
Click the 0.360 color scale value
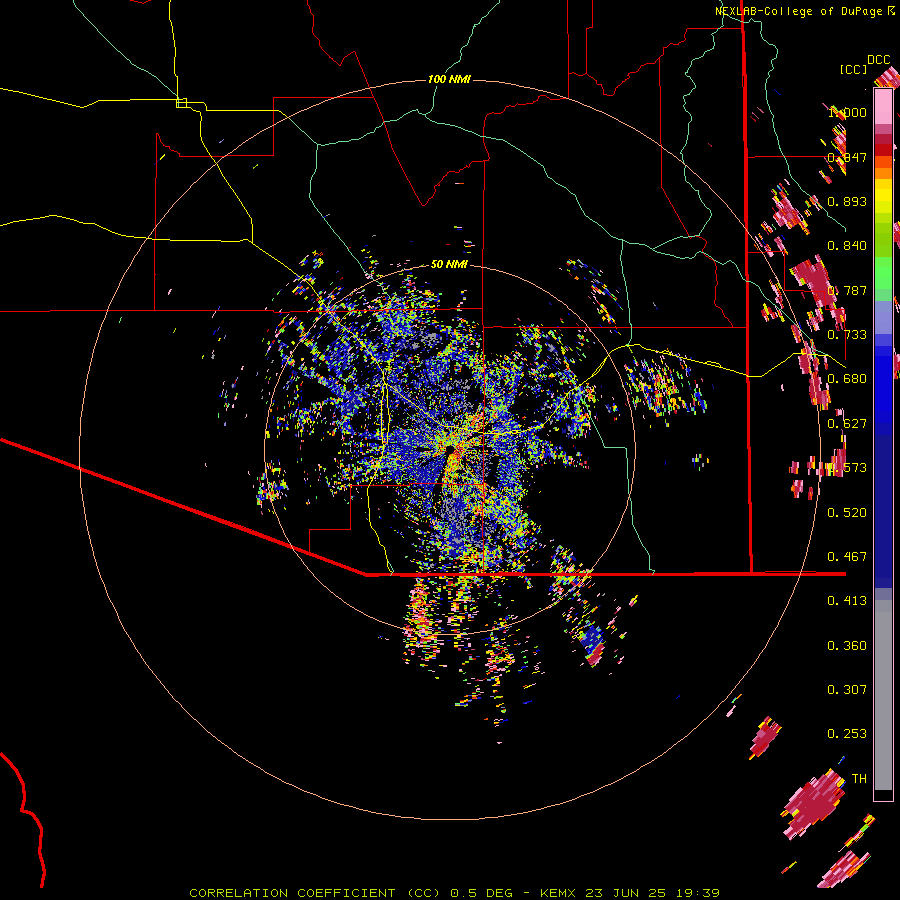coord(847,646)
